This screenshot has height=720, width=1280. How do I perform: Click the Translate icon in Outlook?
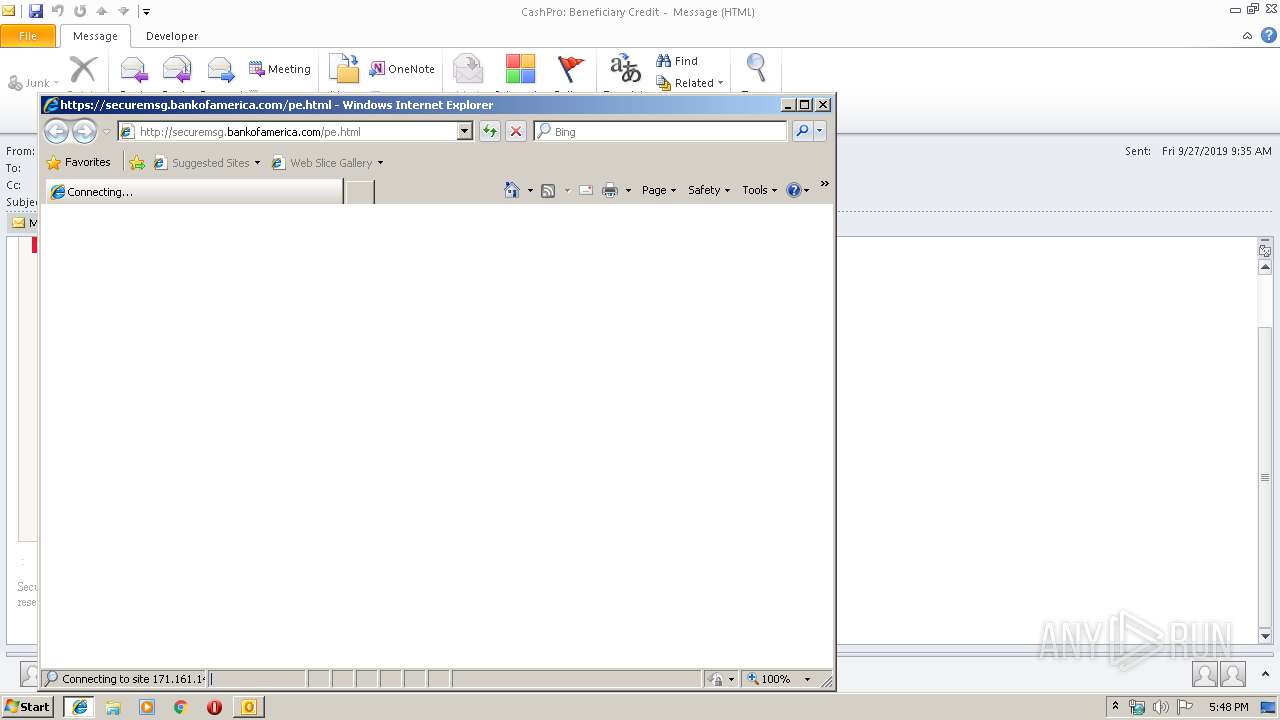click(x=626, y=69)
